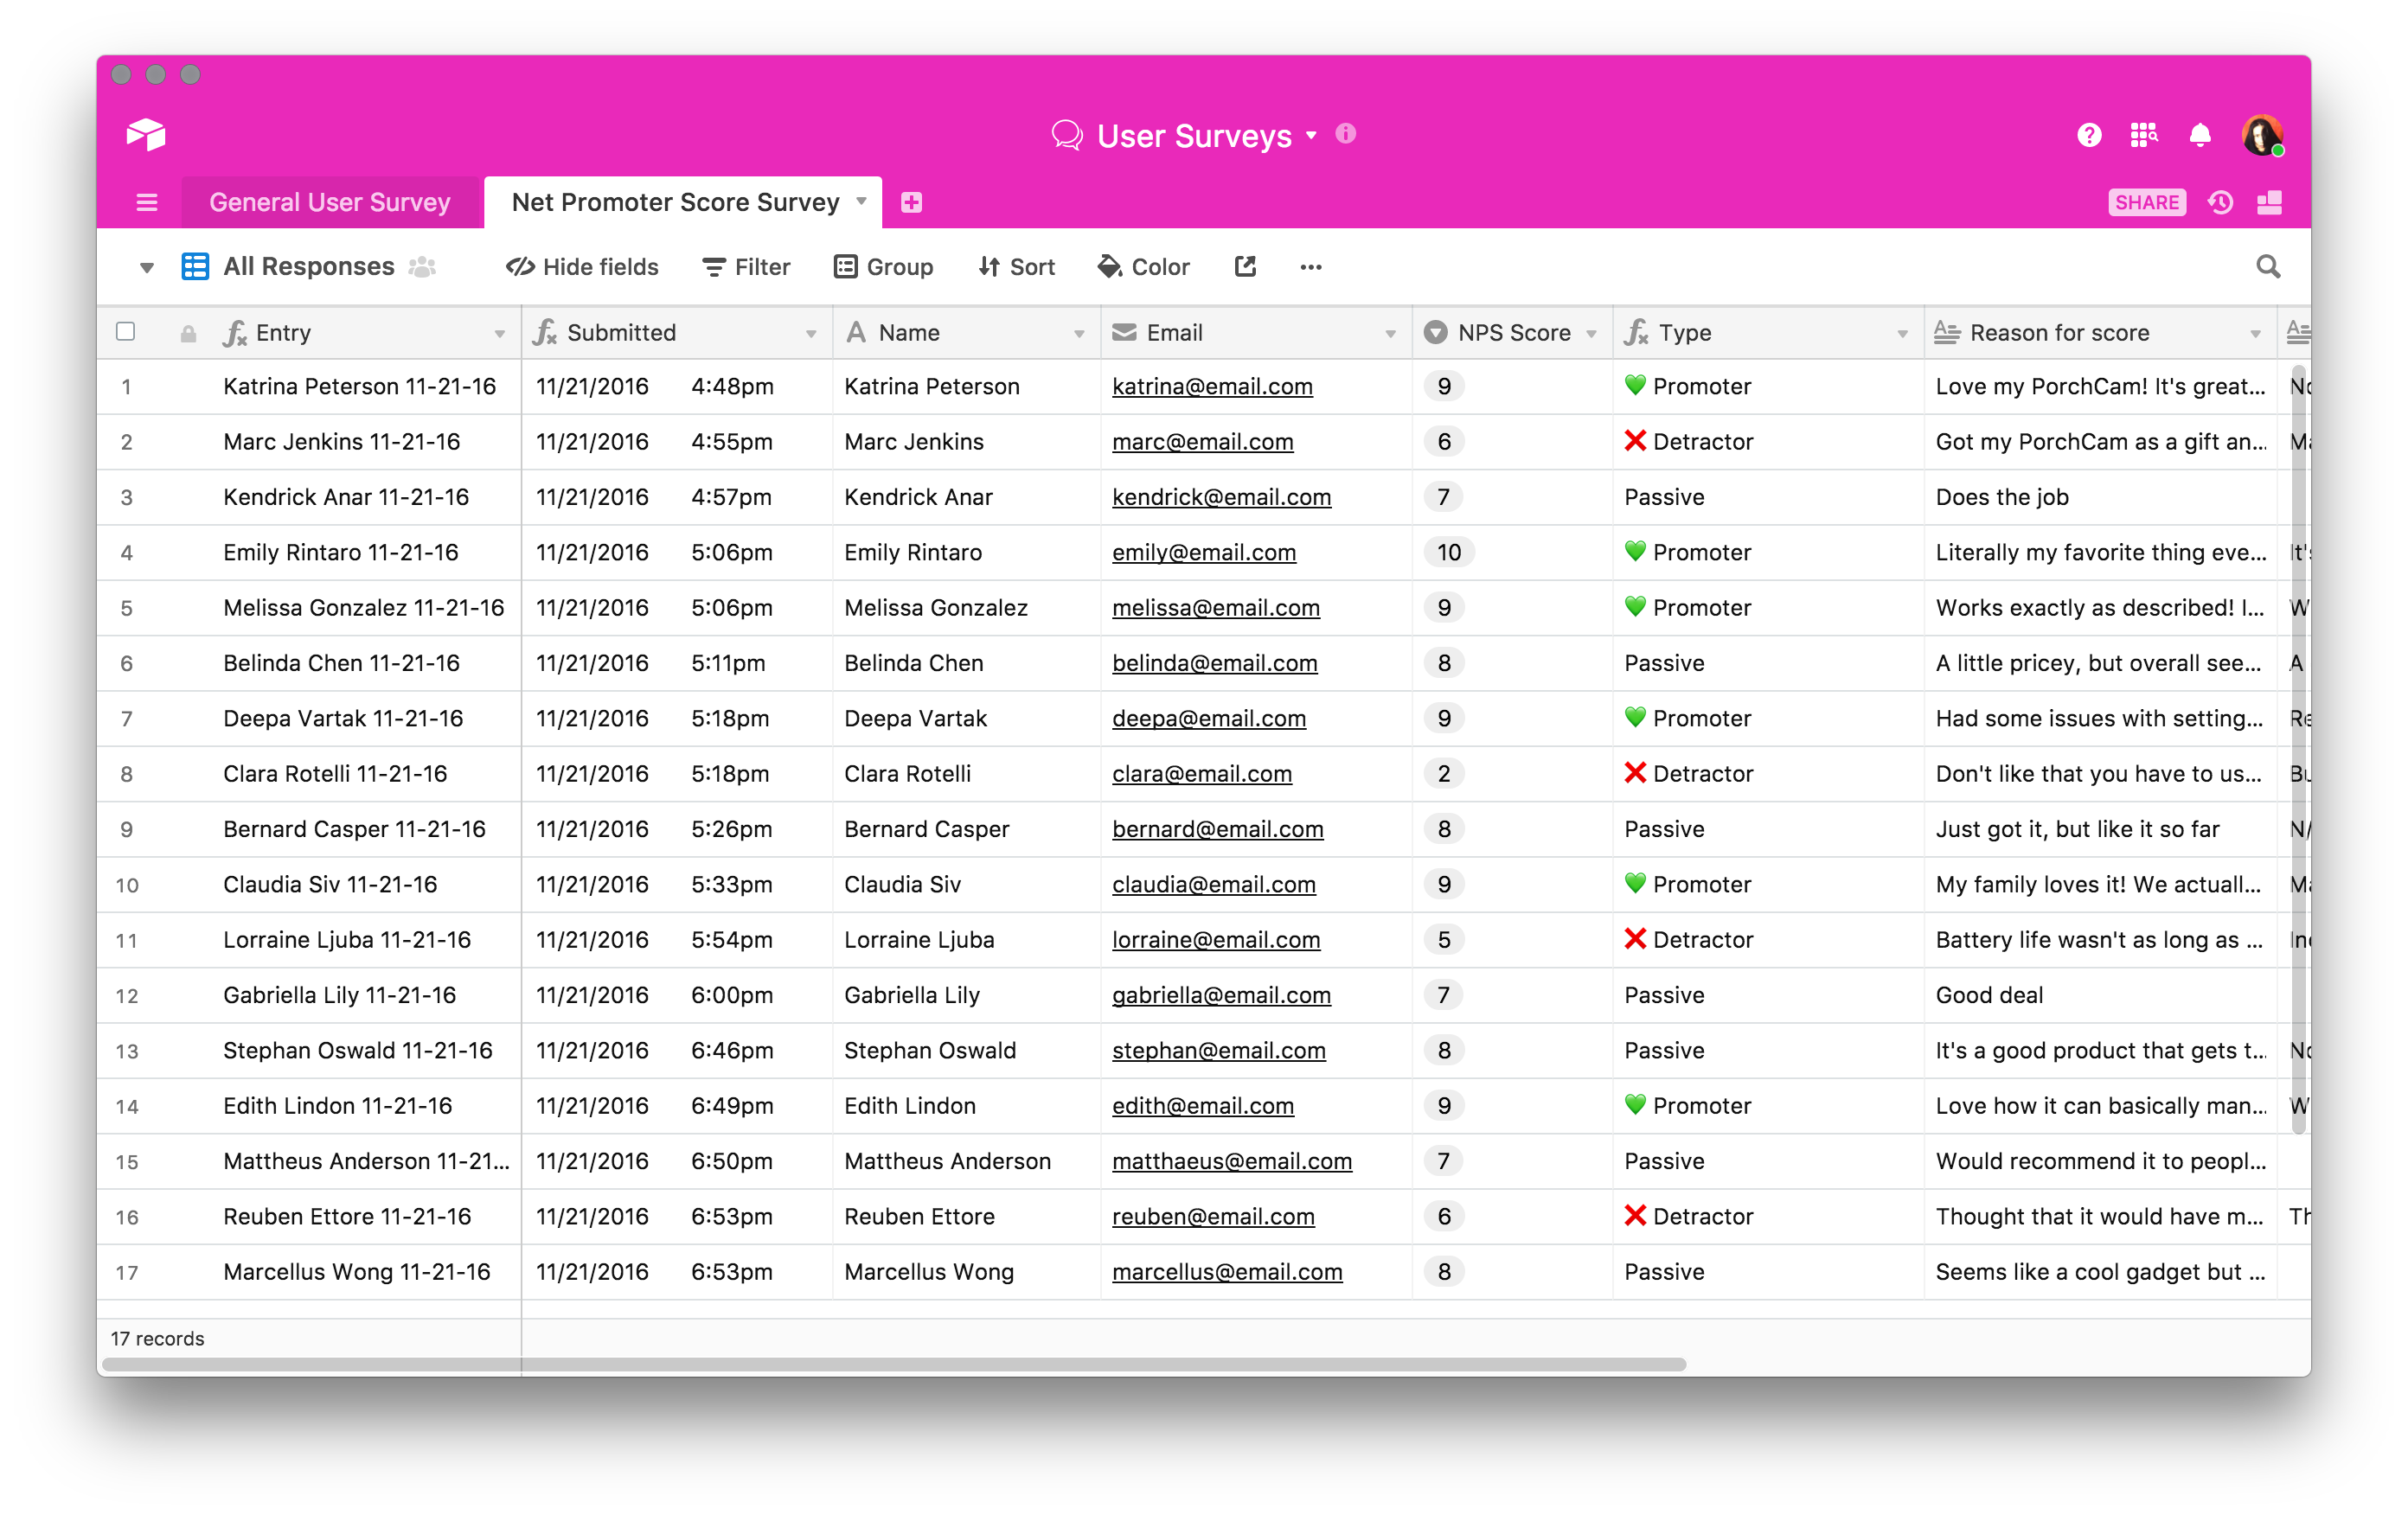Expand the All Responses views list

click(x=147, y=267)
